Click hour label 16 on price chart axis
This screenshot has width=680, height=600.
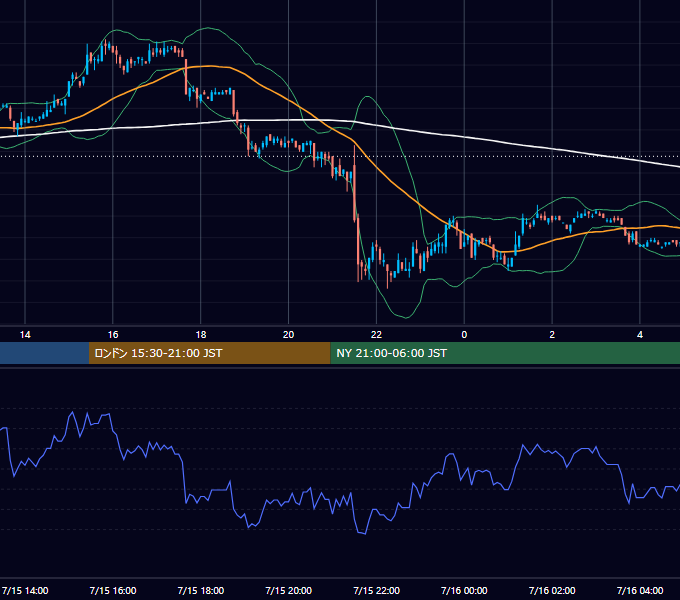pyautogui.click(x=113, y=335)
